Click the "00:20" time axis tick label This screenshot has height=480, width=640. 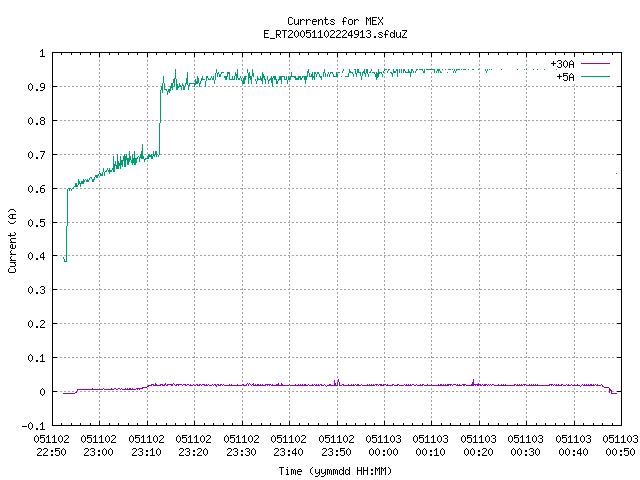(478, 452)
